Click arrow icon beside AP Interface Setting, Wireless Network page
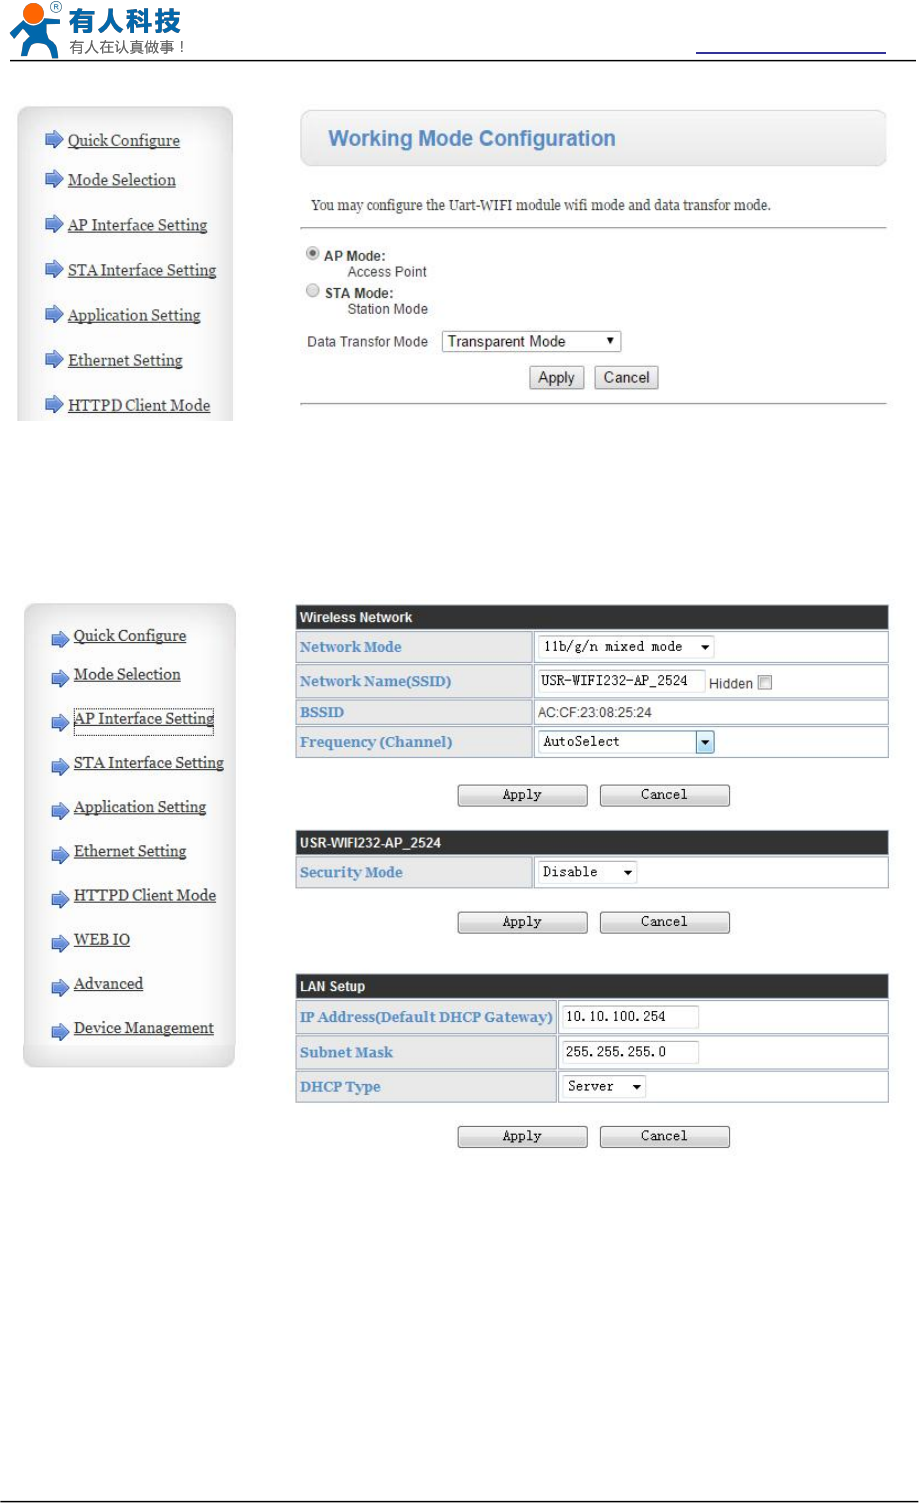Viewport: 919px width, 1503px height. click(x=60, y=722)
